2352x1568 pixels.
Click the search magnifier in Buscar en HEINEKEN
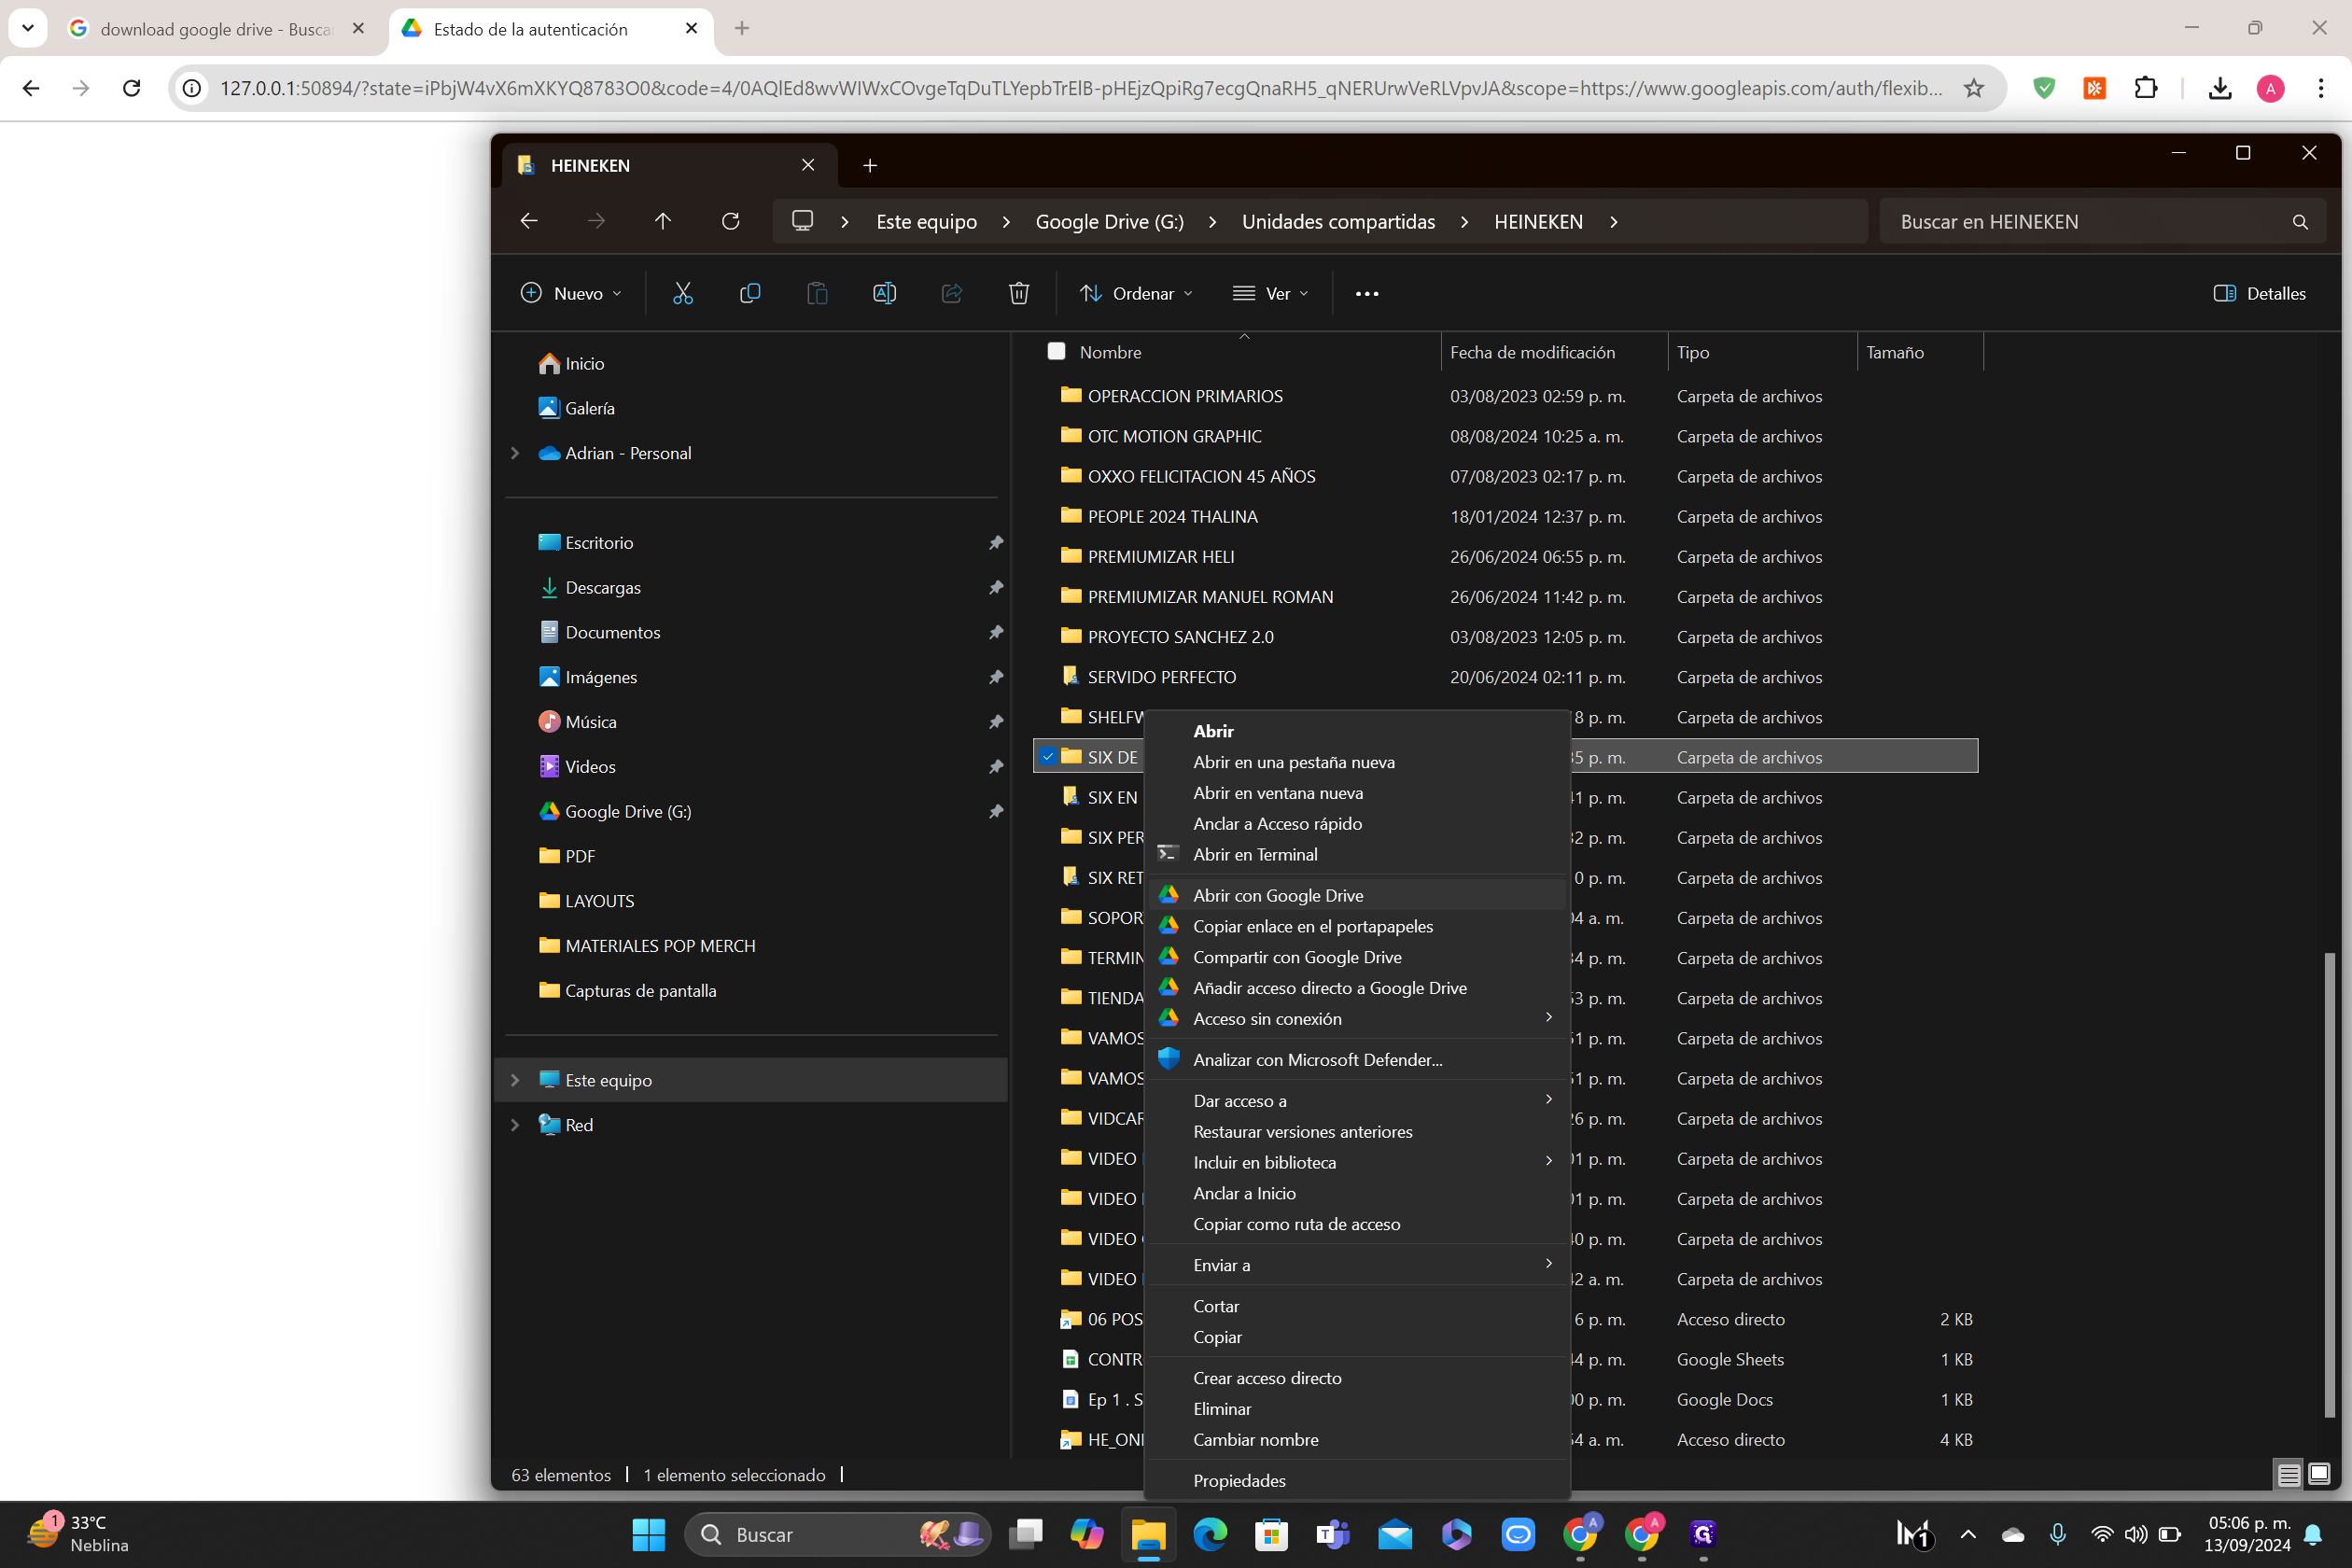coord(2300,222)
